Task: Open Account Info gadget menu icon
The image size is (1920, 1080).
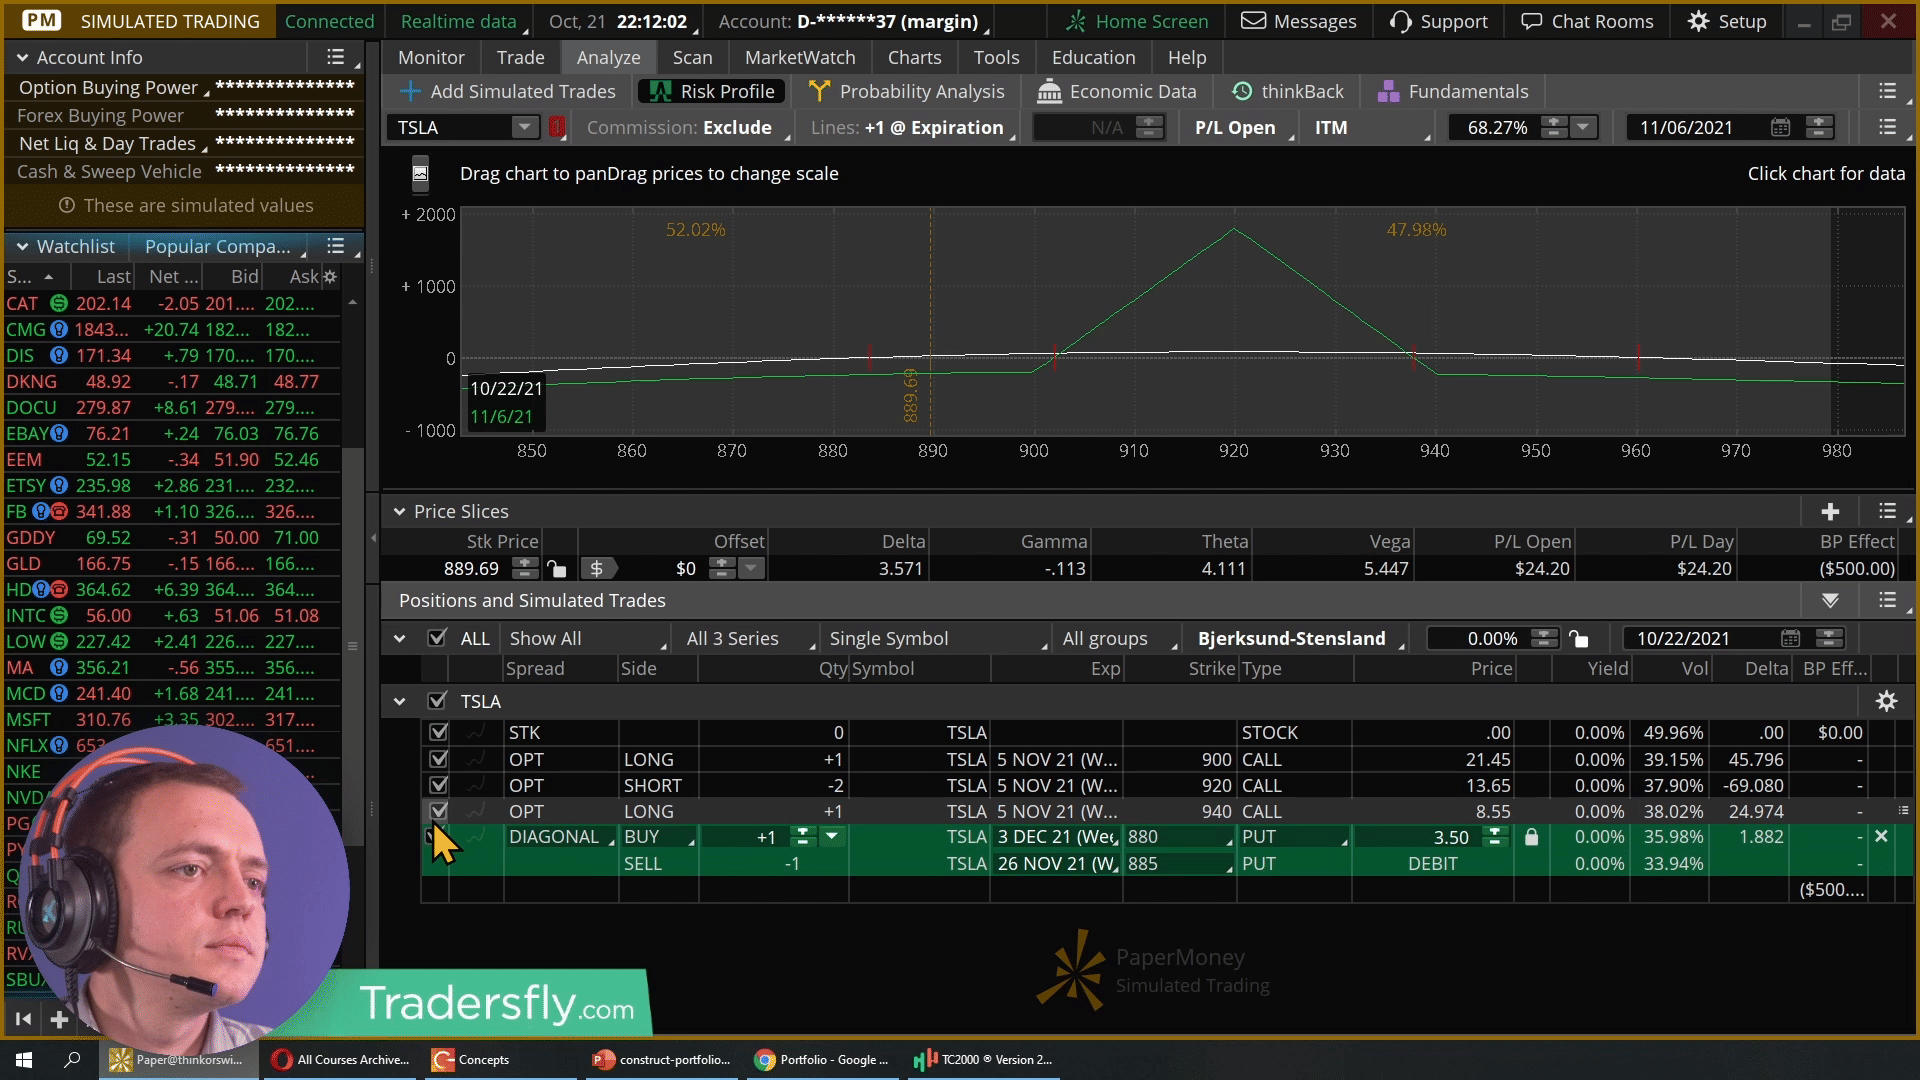Action: point(336,57)
